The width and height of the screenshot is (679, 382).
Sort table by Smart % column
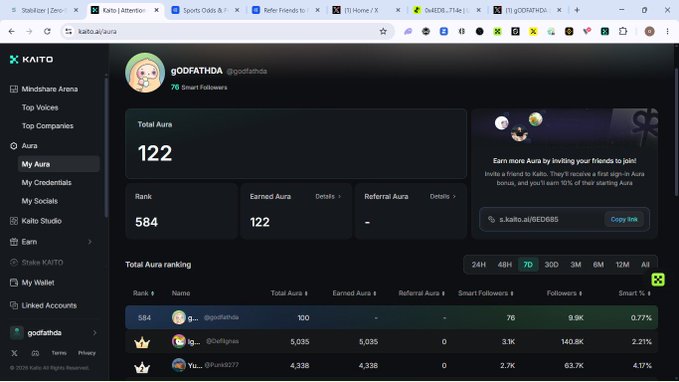point(635,293)
